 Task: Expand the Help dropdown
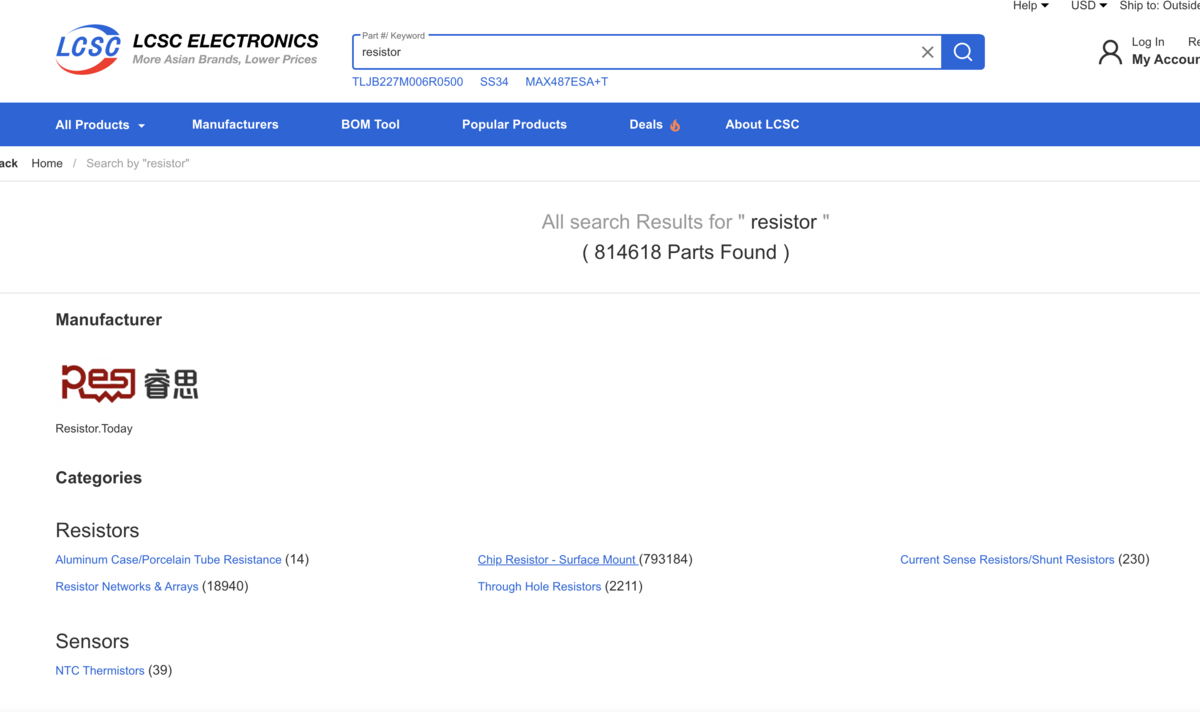tap(1030, 6)
